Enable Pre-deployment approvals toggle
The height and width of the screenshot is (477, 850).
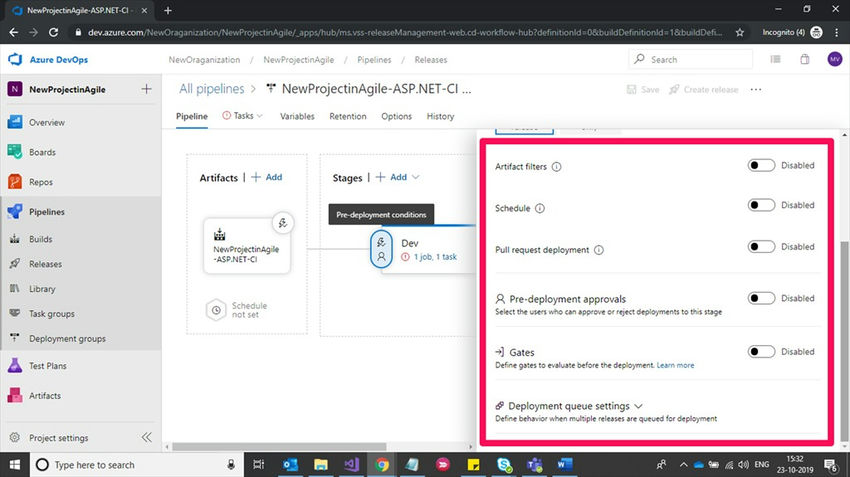coord(761,298)
